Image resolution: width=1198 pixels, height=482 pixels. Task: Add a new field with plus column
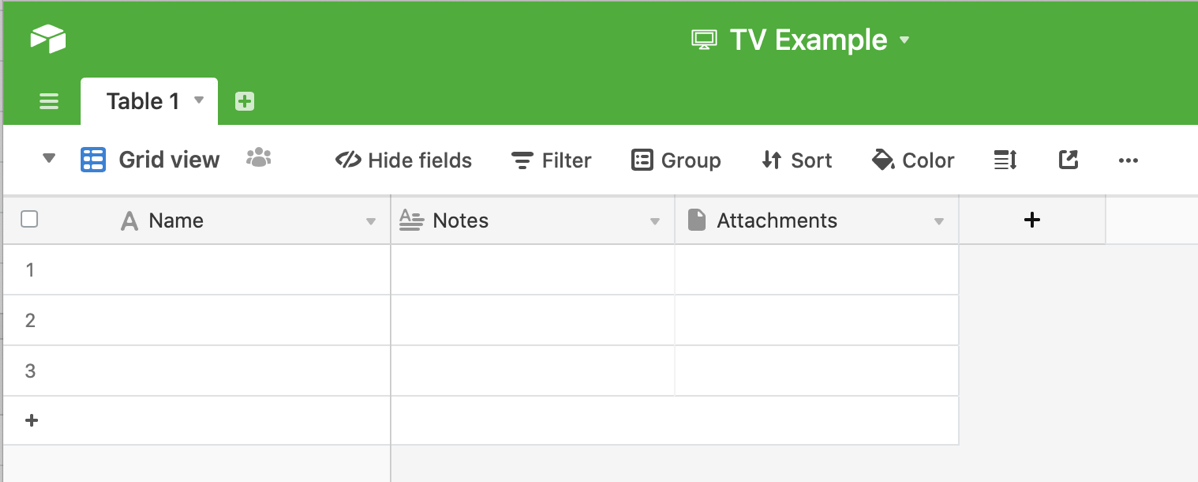[1032, 220]
